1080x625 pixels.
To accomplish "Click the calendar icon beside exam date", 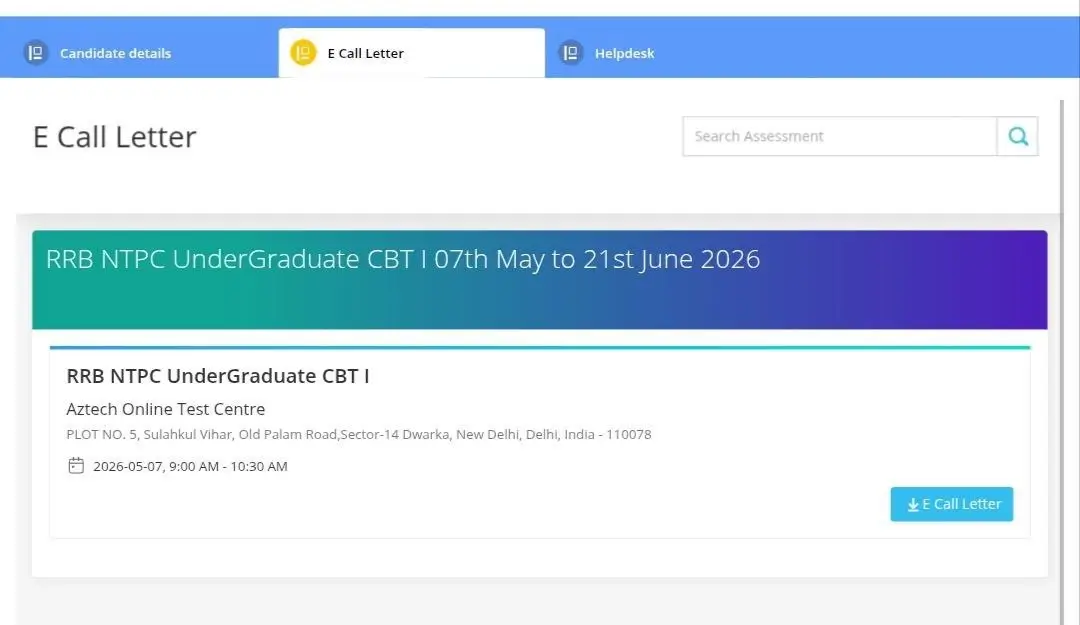I will (76, 466).
